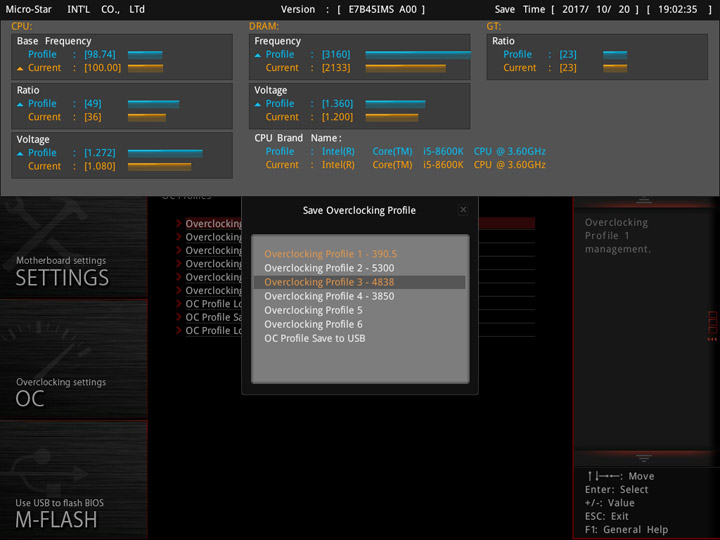Select the OC Profile Sa row behind dialog
The image size is (720, 540).
[214, 317]
